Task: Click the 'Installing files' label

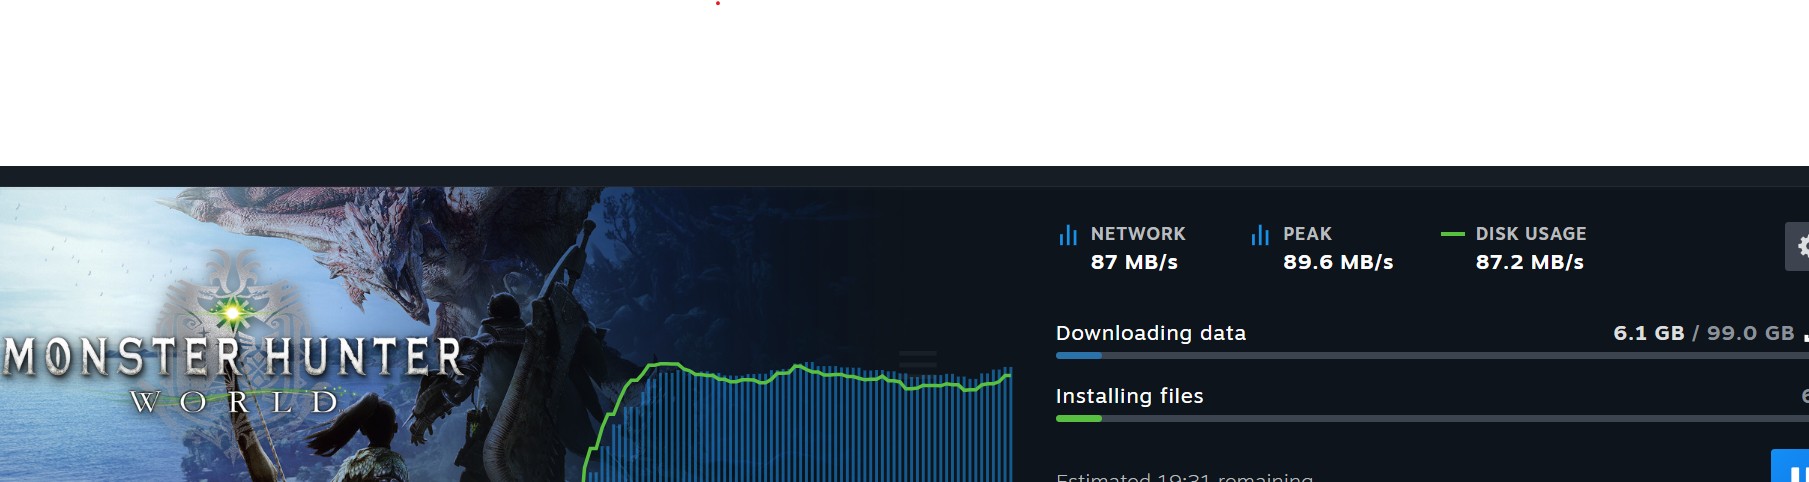Action: point(1130,396)
